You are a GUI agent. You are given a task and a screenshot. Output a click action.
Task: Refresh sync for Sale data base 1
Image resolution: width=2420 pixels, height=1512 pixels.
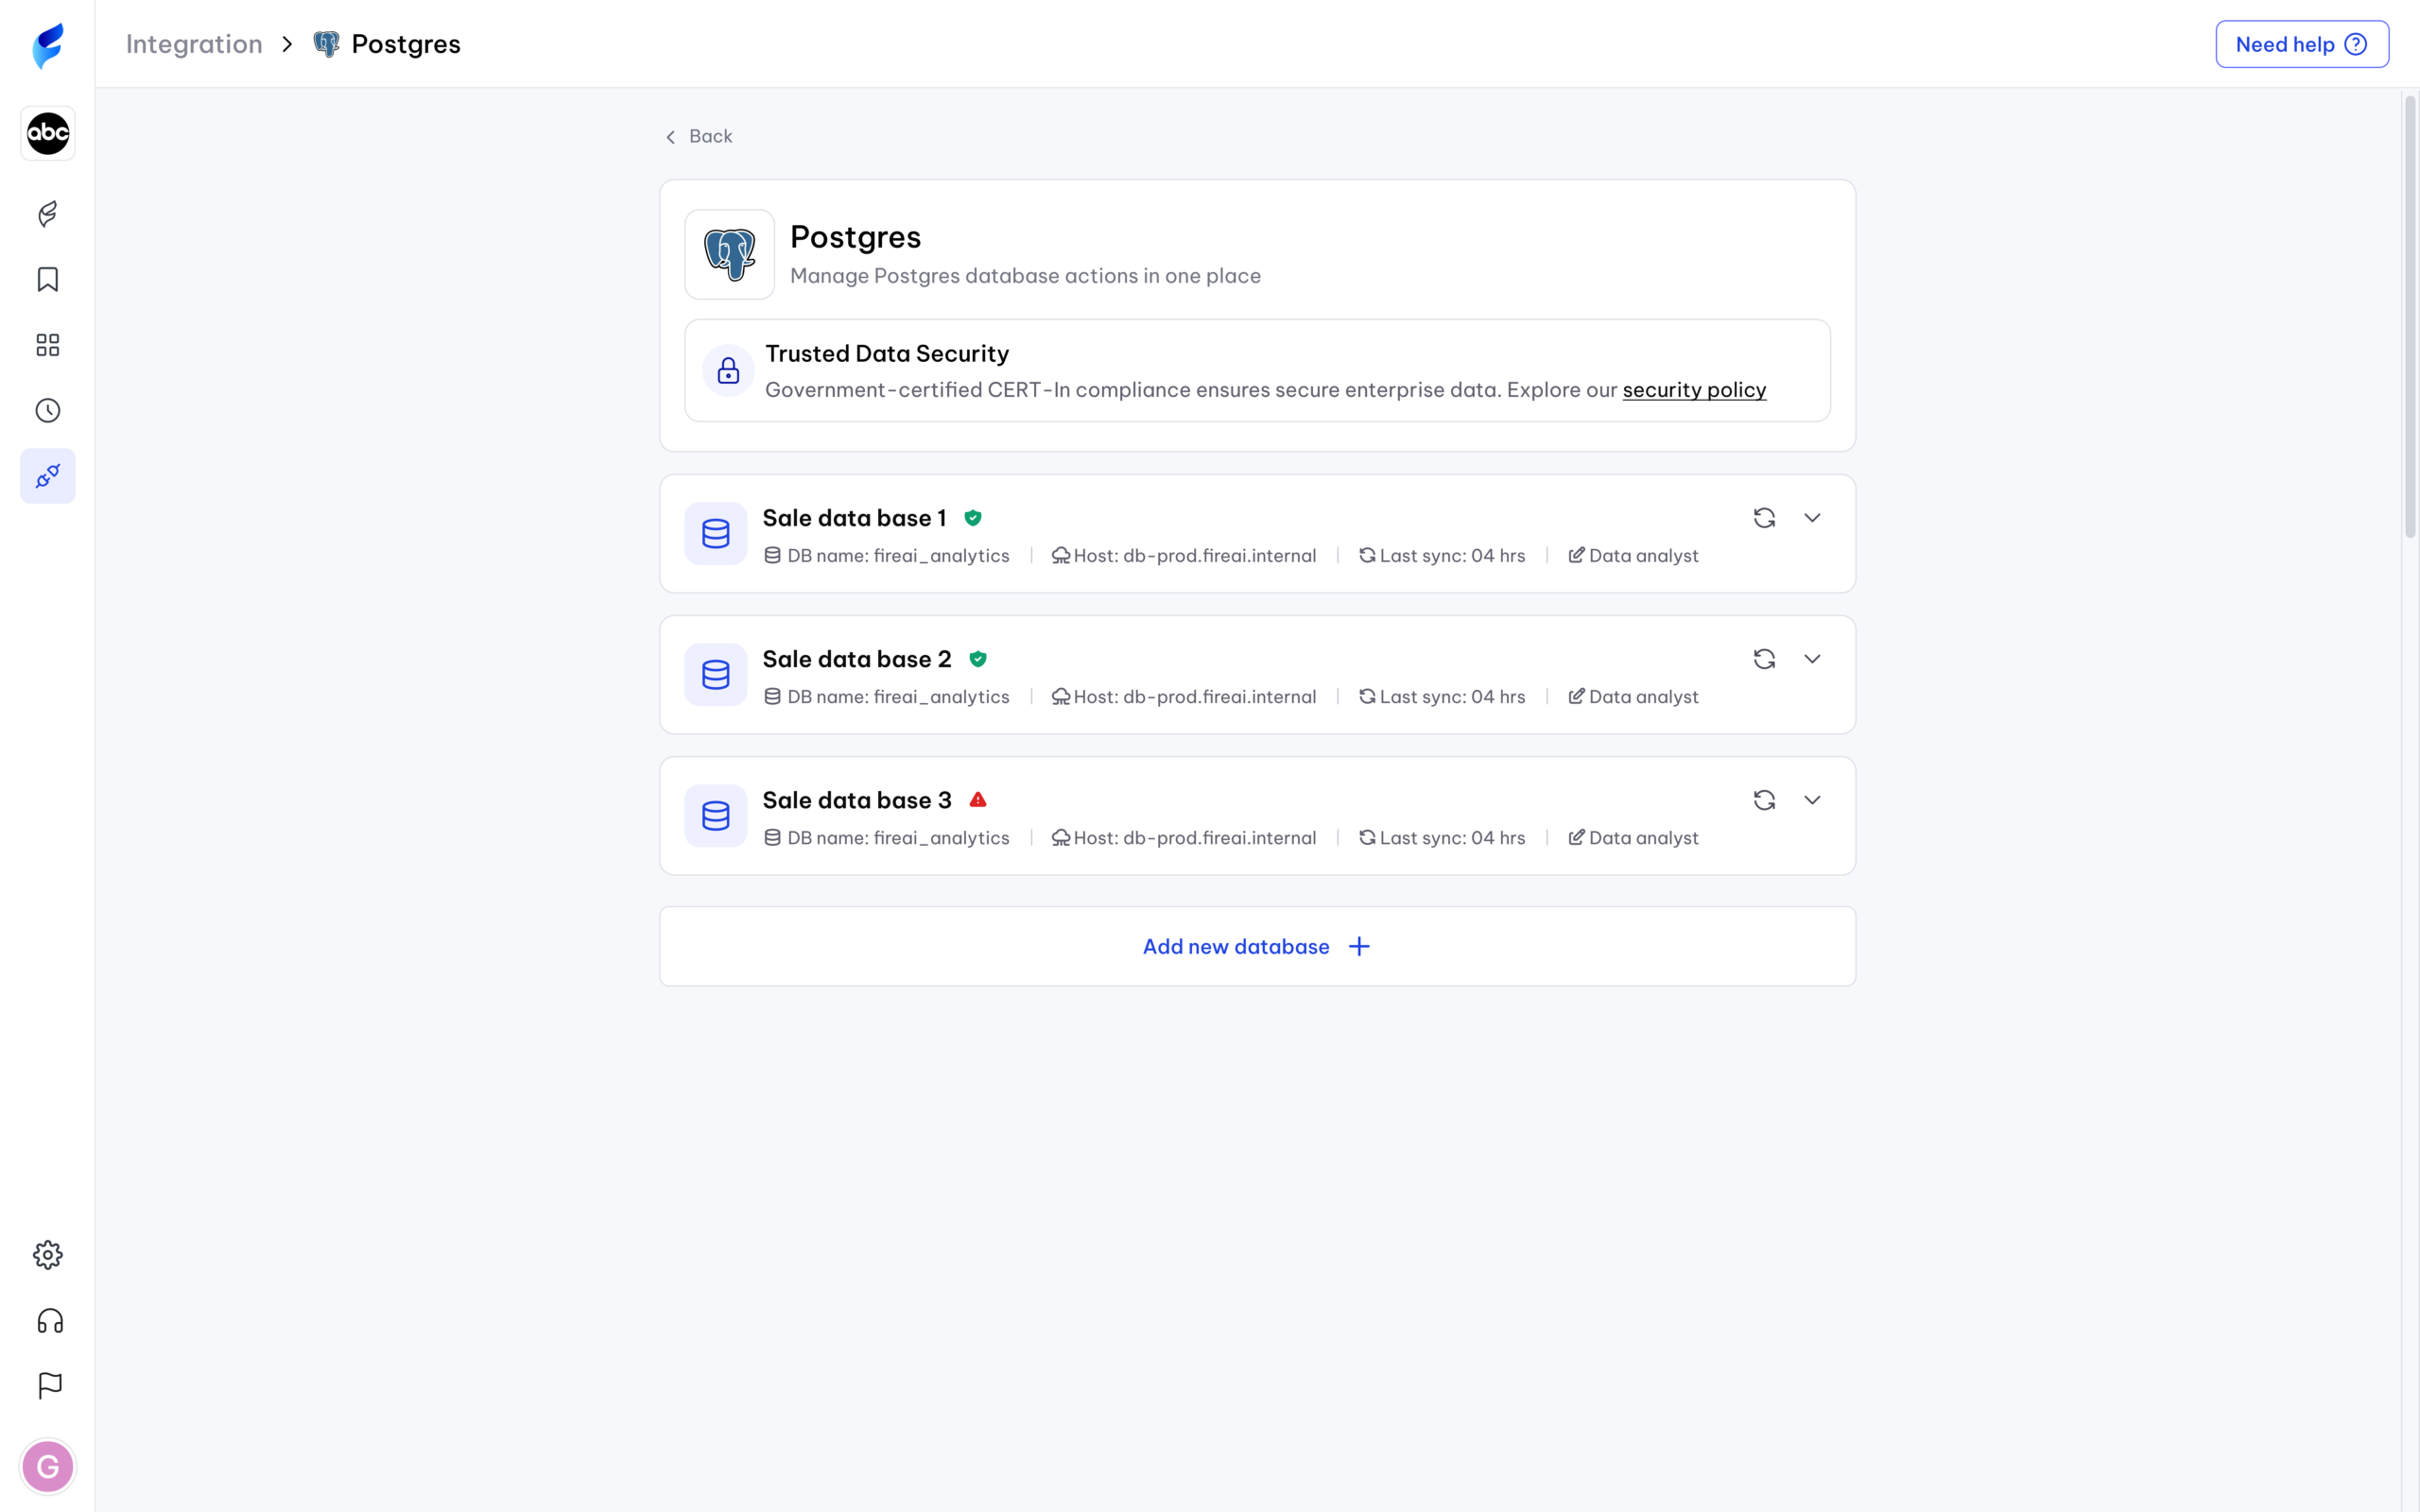(1763, 518)
